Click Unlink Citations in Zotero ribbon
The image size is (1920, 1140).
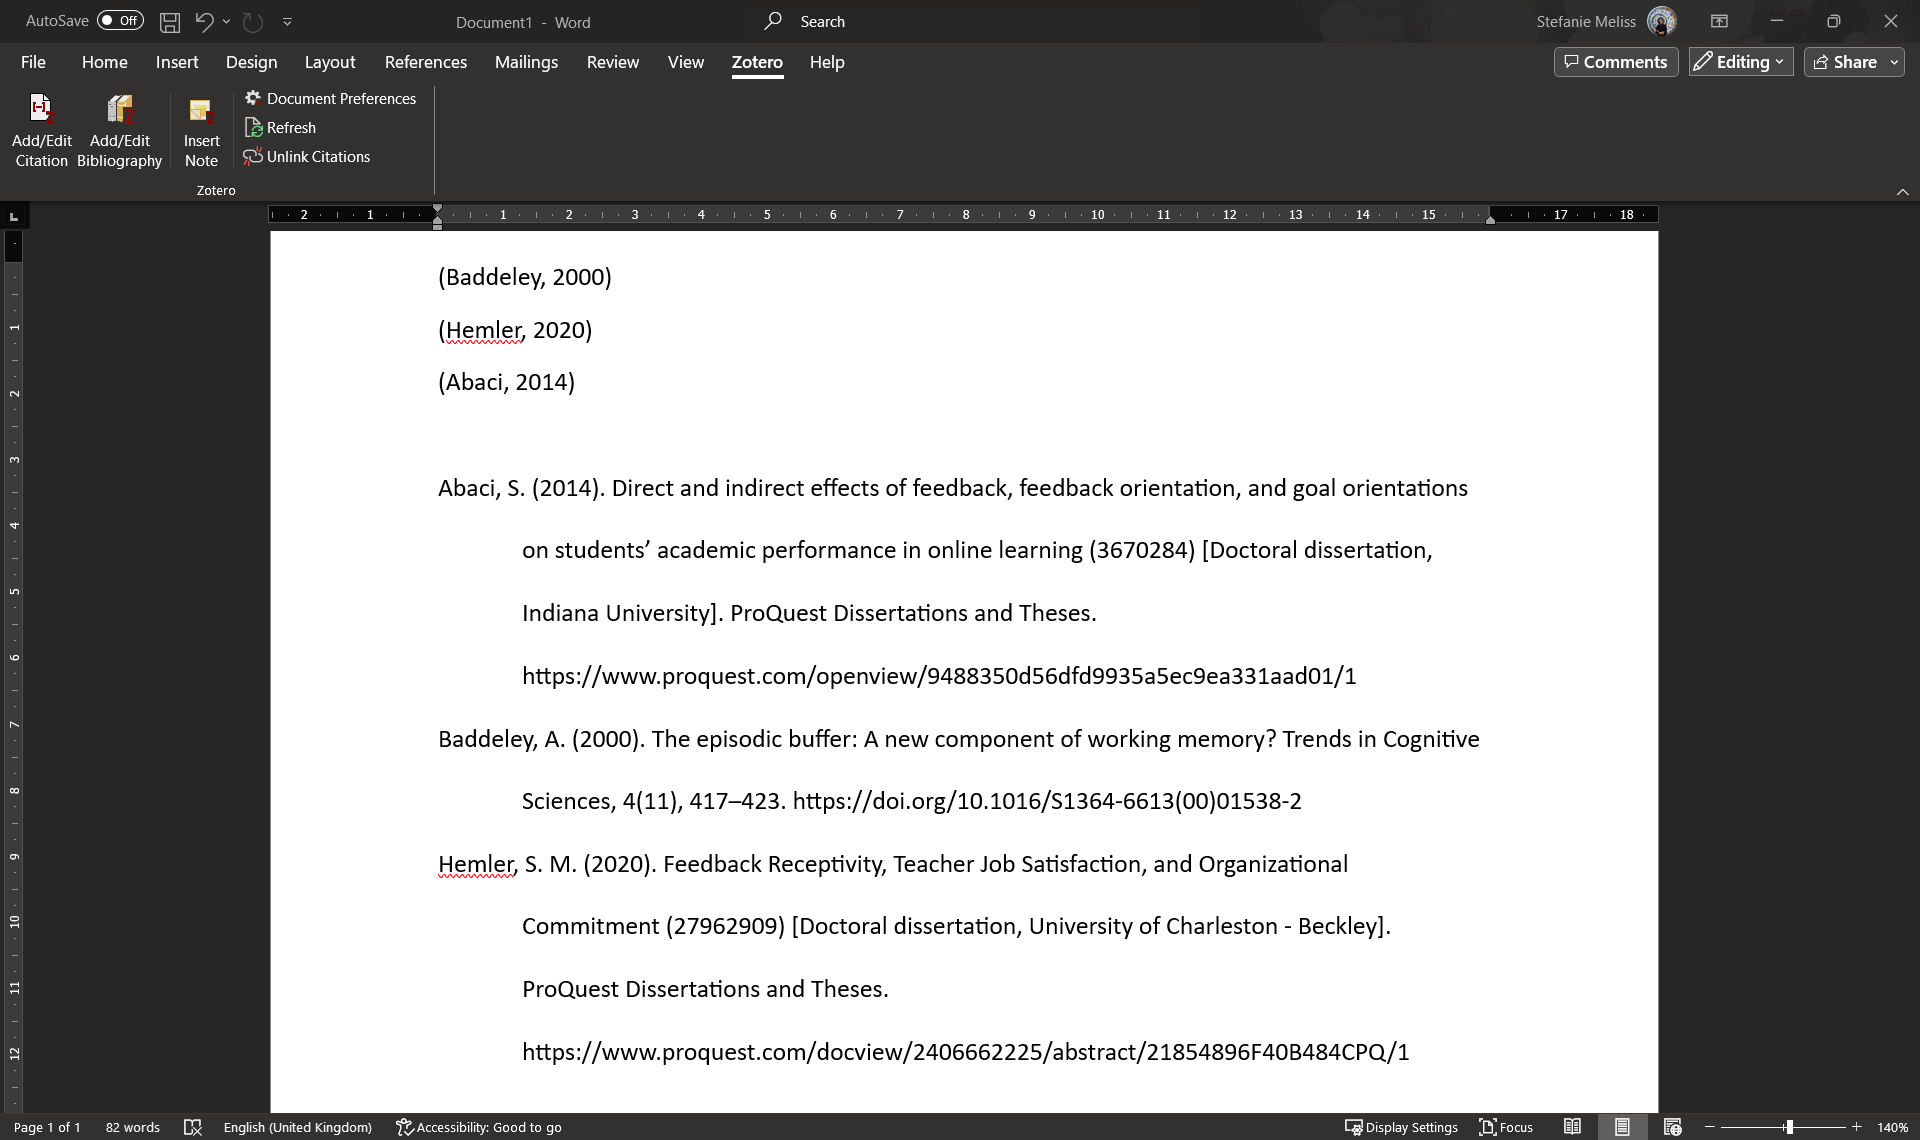307,156
